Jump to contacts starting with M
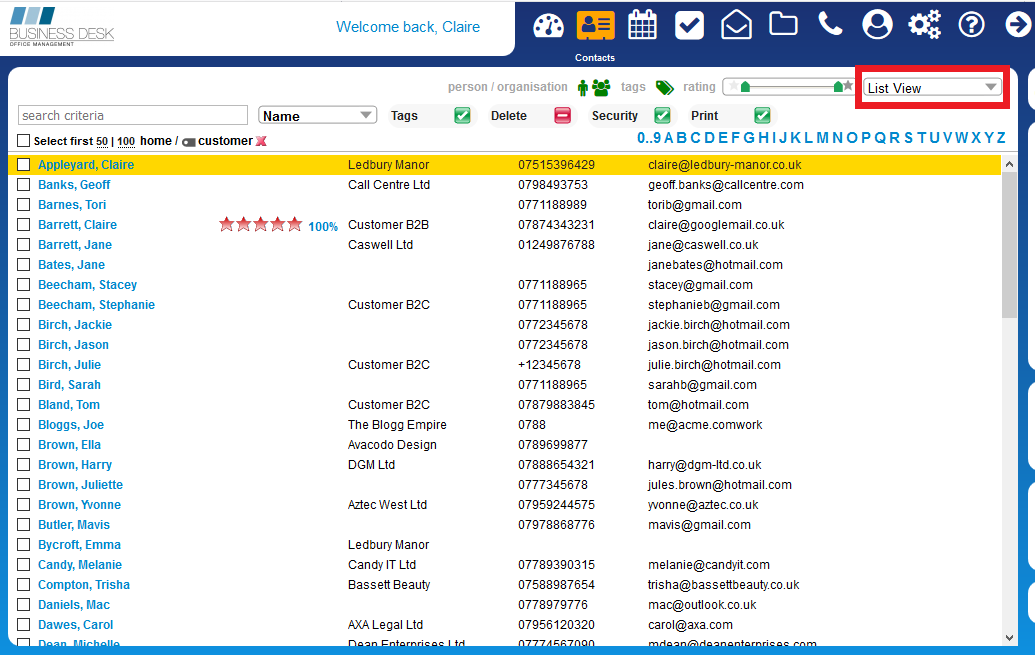 click(822, 137)
